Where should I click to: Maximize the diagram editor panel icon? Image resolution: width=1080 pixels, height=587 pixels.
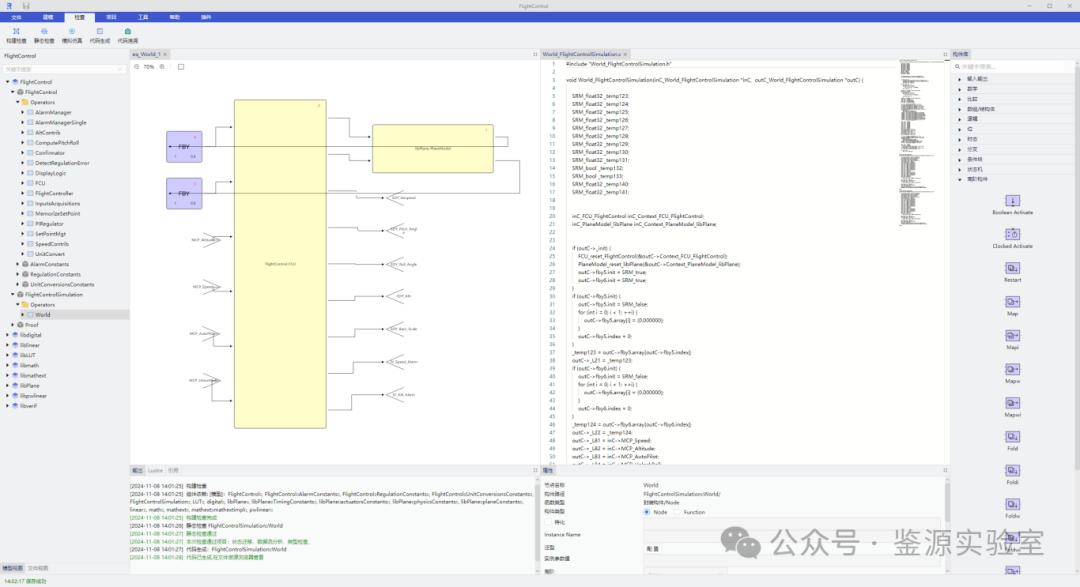(x=535, y=54)
